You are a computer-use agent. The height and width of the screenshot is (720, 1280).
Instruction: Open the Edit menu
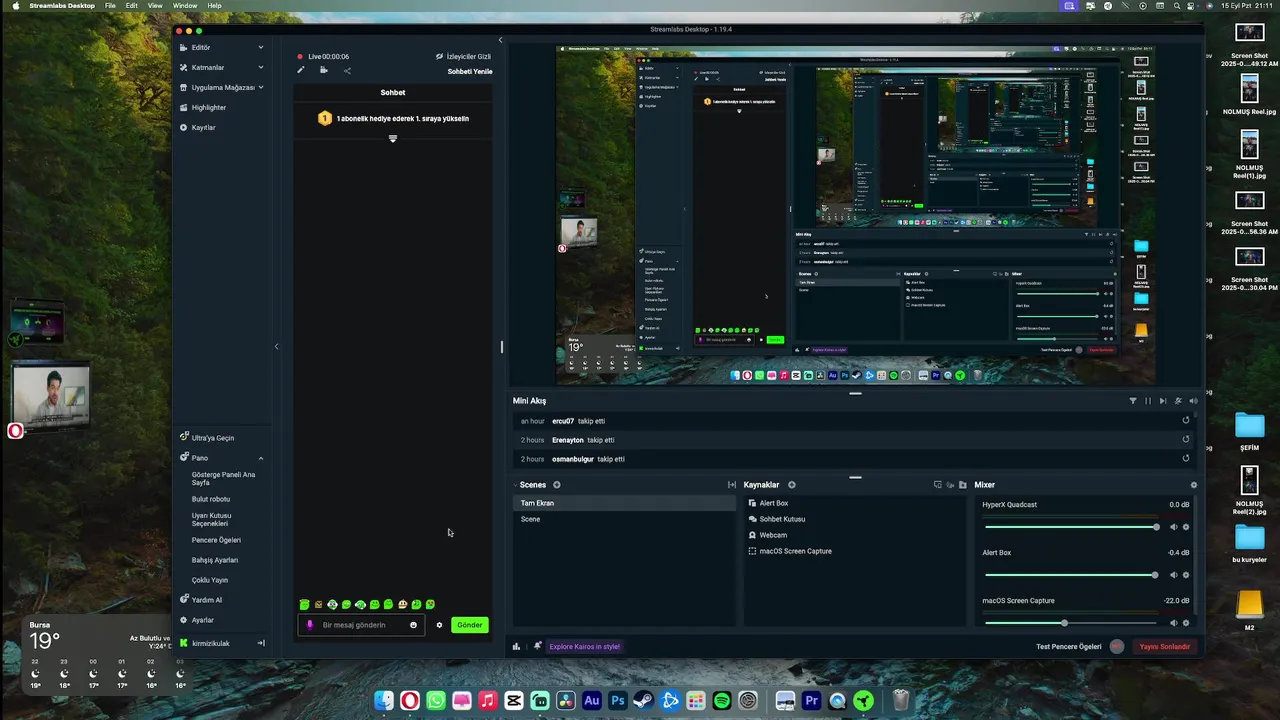131,6
